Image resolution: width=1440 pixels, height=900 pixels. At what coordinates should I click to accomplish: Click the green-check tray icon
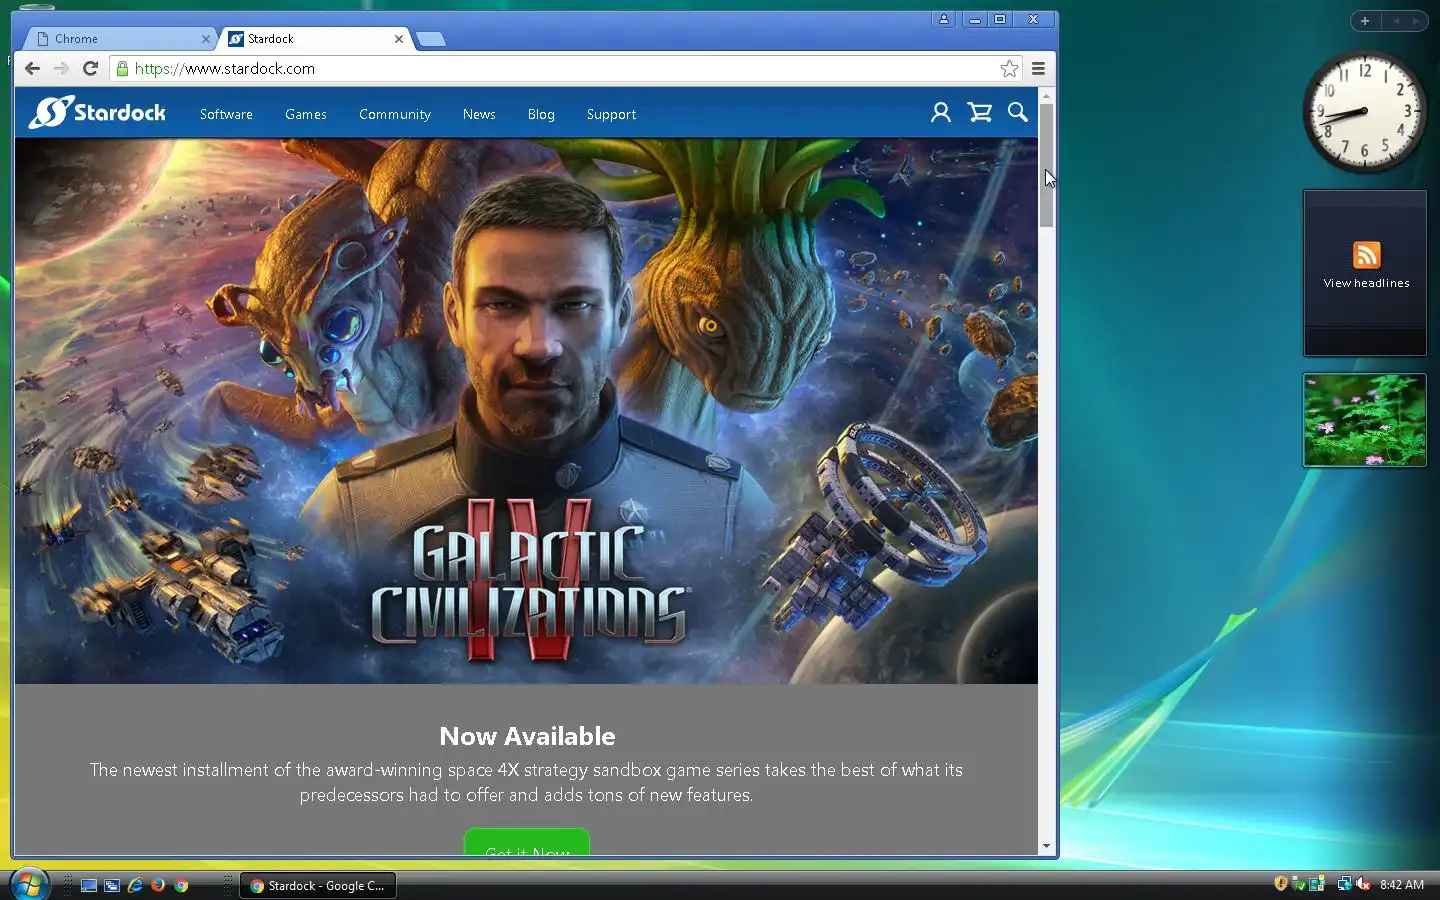[x=1299, y=884]
